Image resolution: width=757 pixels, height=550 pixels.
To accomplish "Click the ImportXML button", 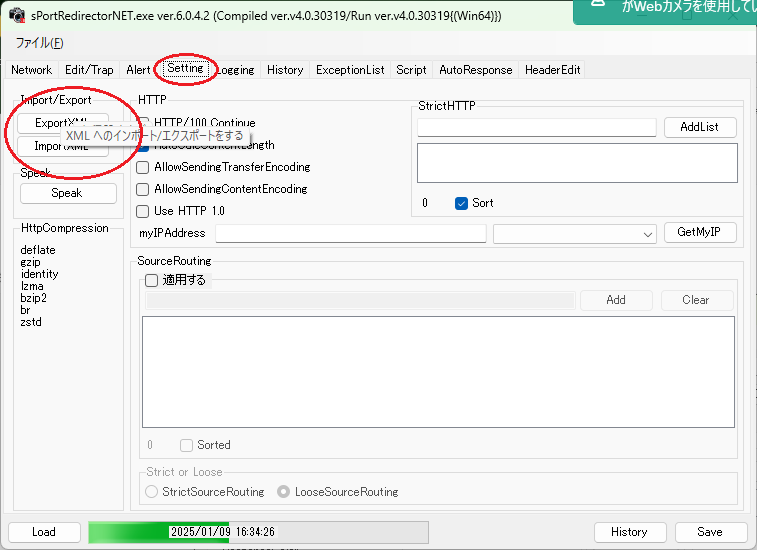I will (x=63, y=146).
